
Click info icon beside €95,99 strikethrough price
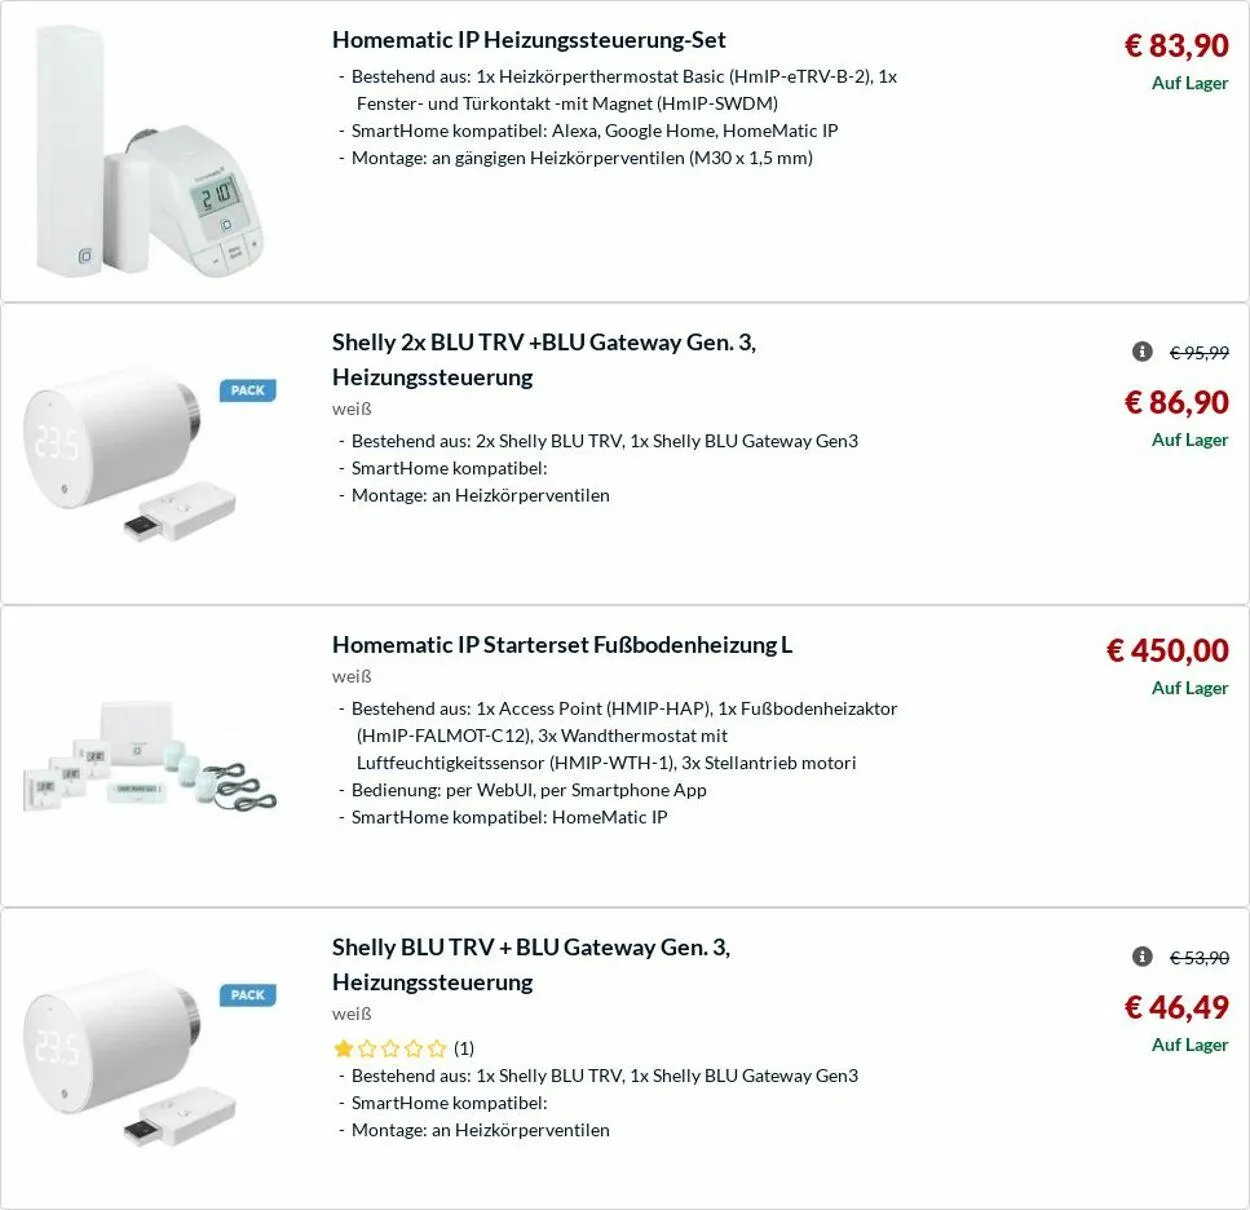tap(1142, 351)
